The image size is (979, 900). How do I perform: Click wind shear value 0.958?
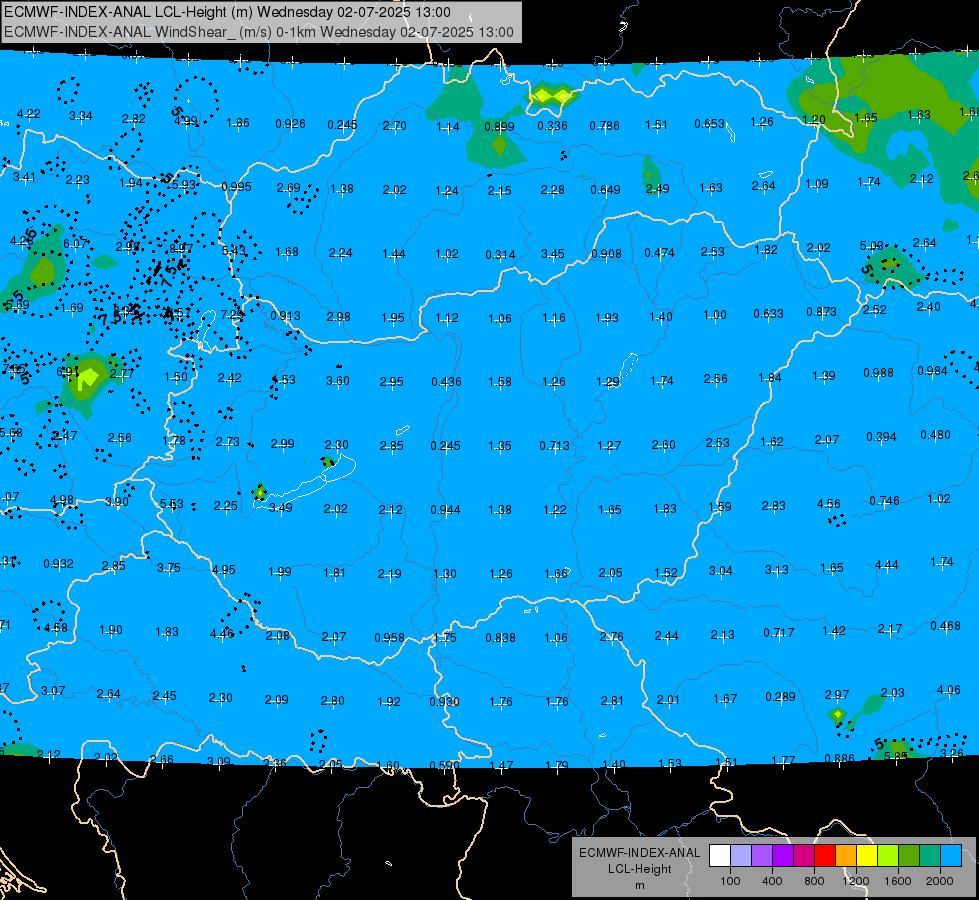click(x=390, y=637)
